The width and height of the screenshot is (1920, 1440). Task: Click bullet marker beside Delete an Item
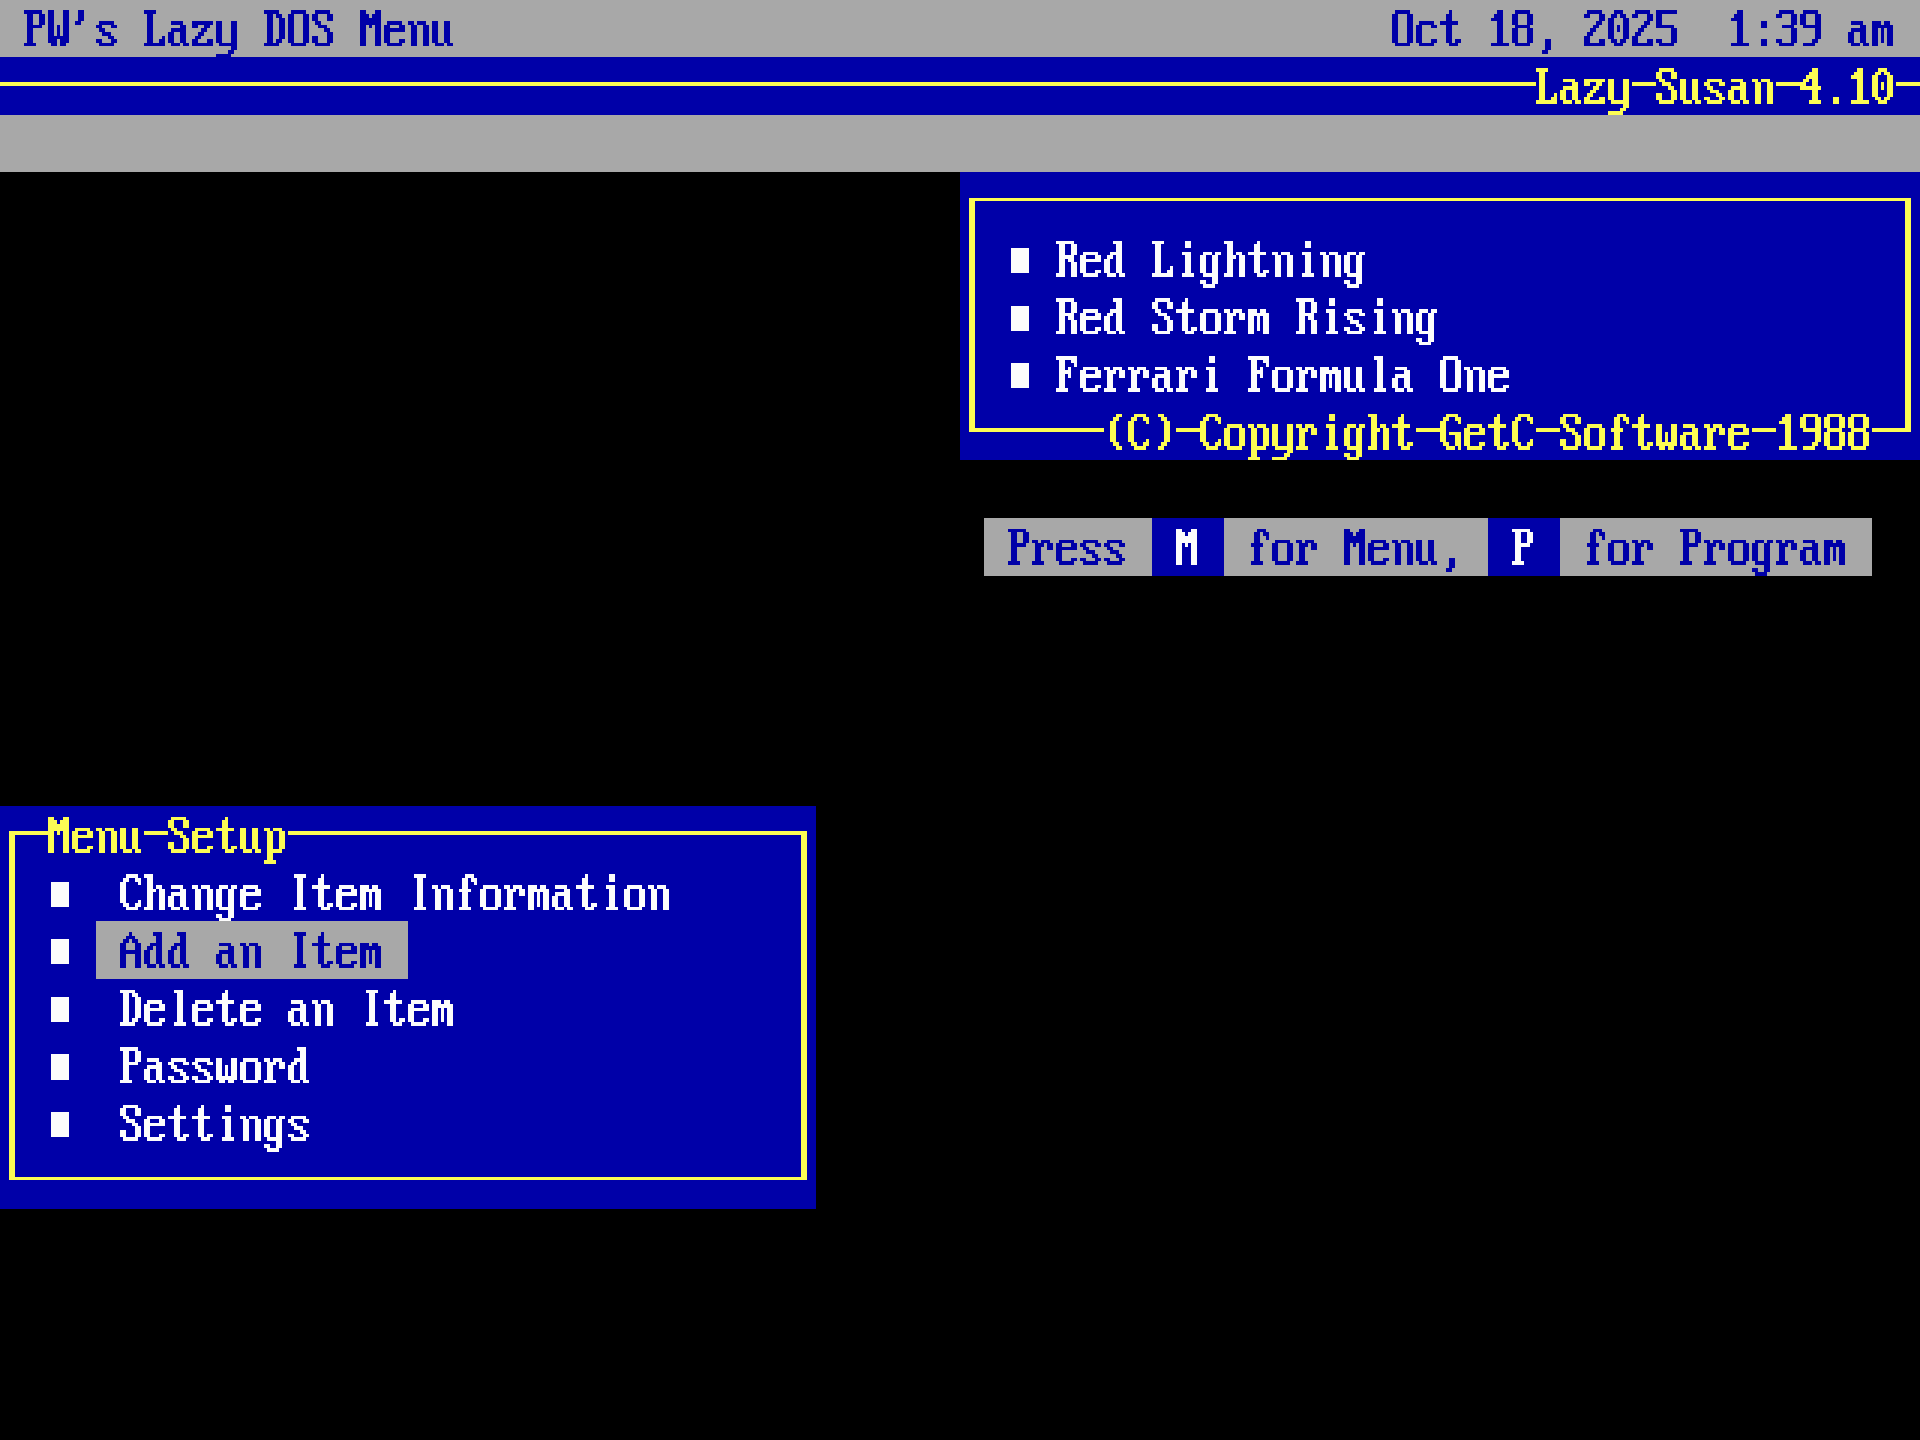[60, 1009]
